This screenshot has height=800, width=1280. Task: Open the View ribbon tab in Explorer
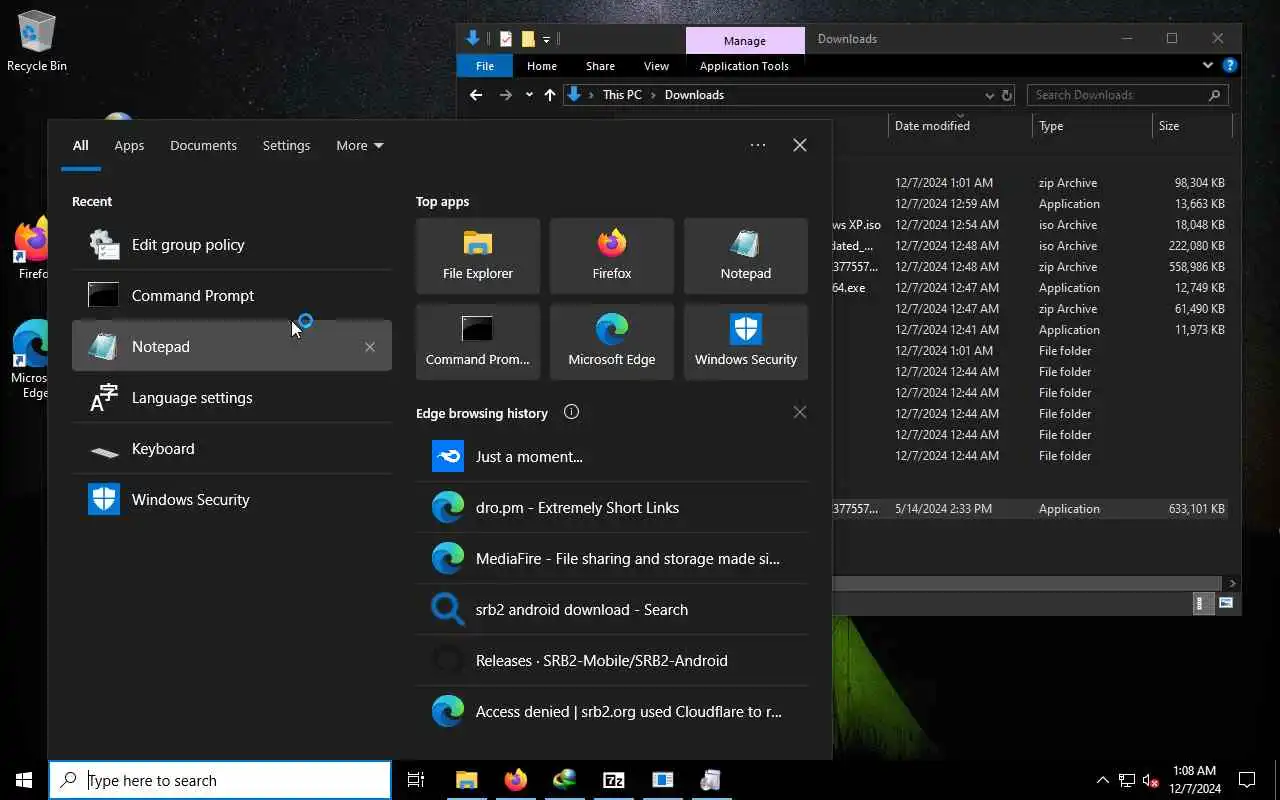[x=656, y=66]
